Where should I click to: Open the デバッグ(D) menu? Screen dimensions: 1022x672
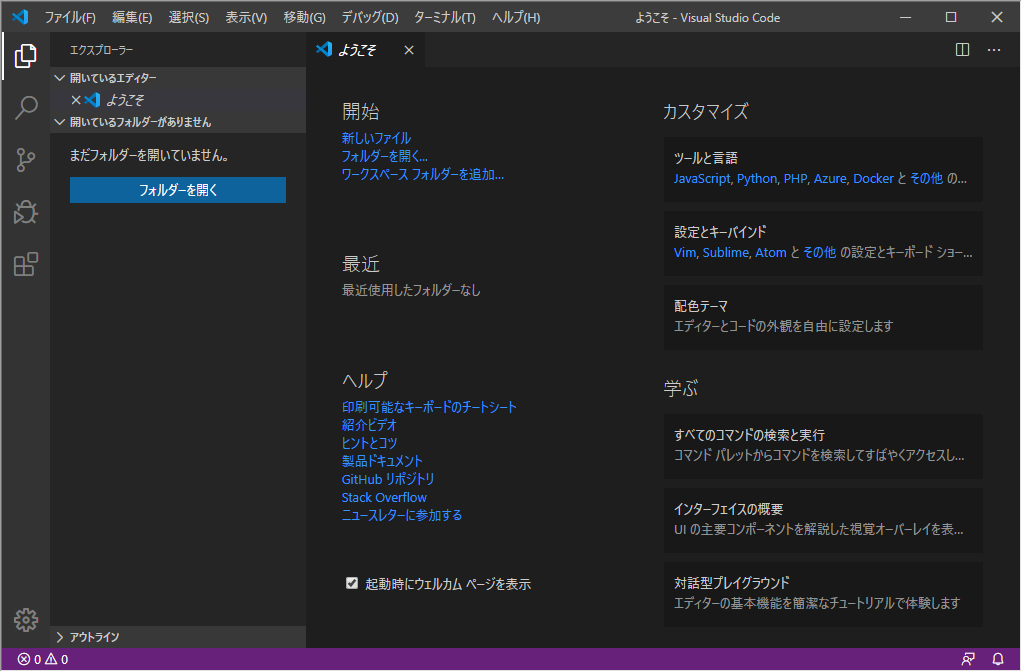pyautogui.click(x=370, y=18)
